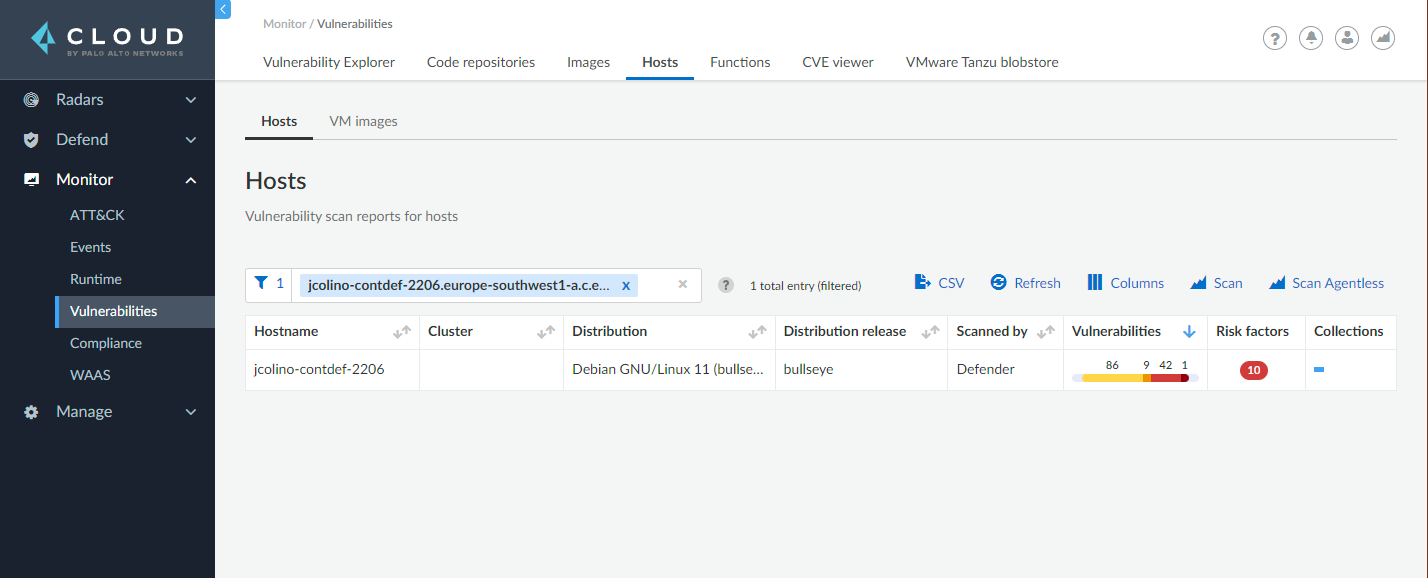Refresh the hosts vulnerability list
Image resolution: width=1428 pixels, height=578 pixels.
click(1025, 283)
